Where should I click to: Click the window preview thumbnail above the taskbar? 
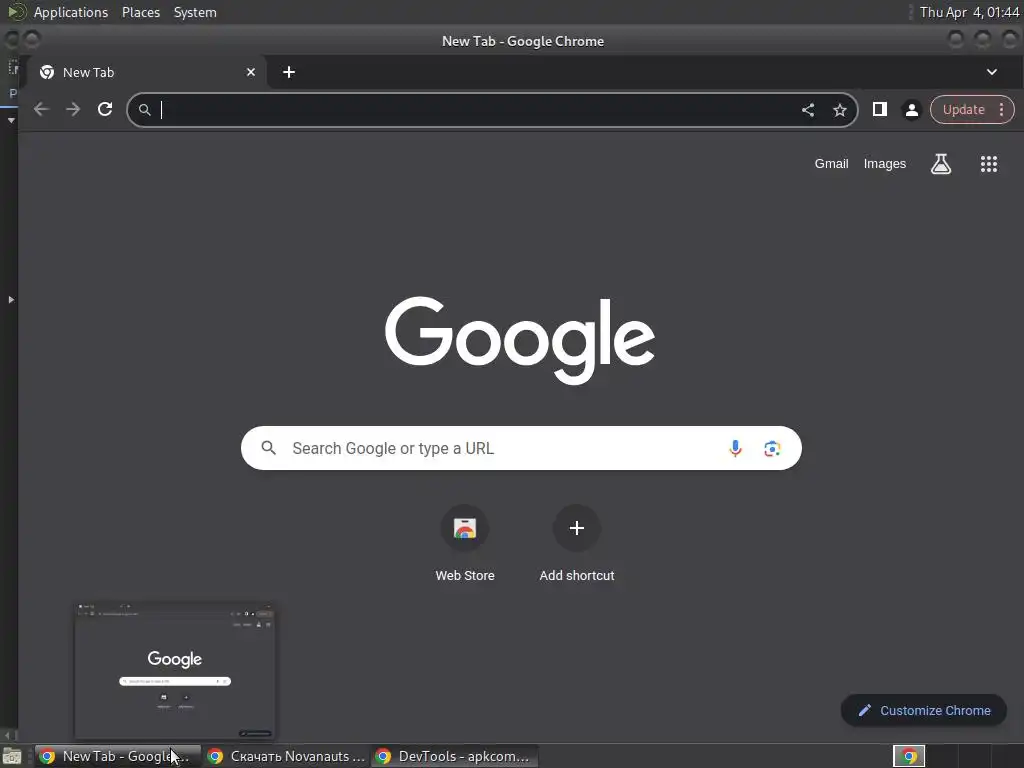175,671
